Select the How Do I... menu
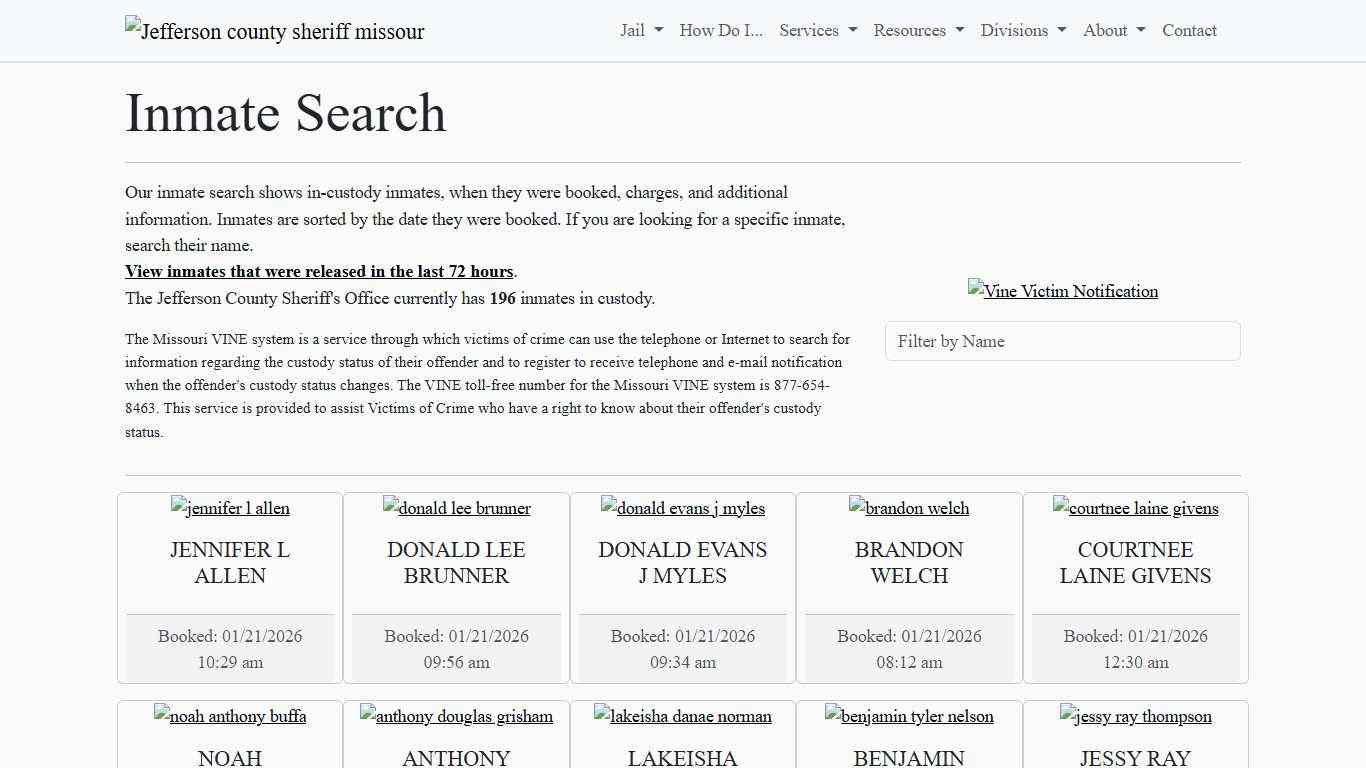 720,30
